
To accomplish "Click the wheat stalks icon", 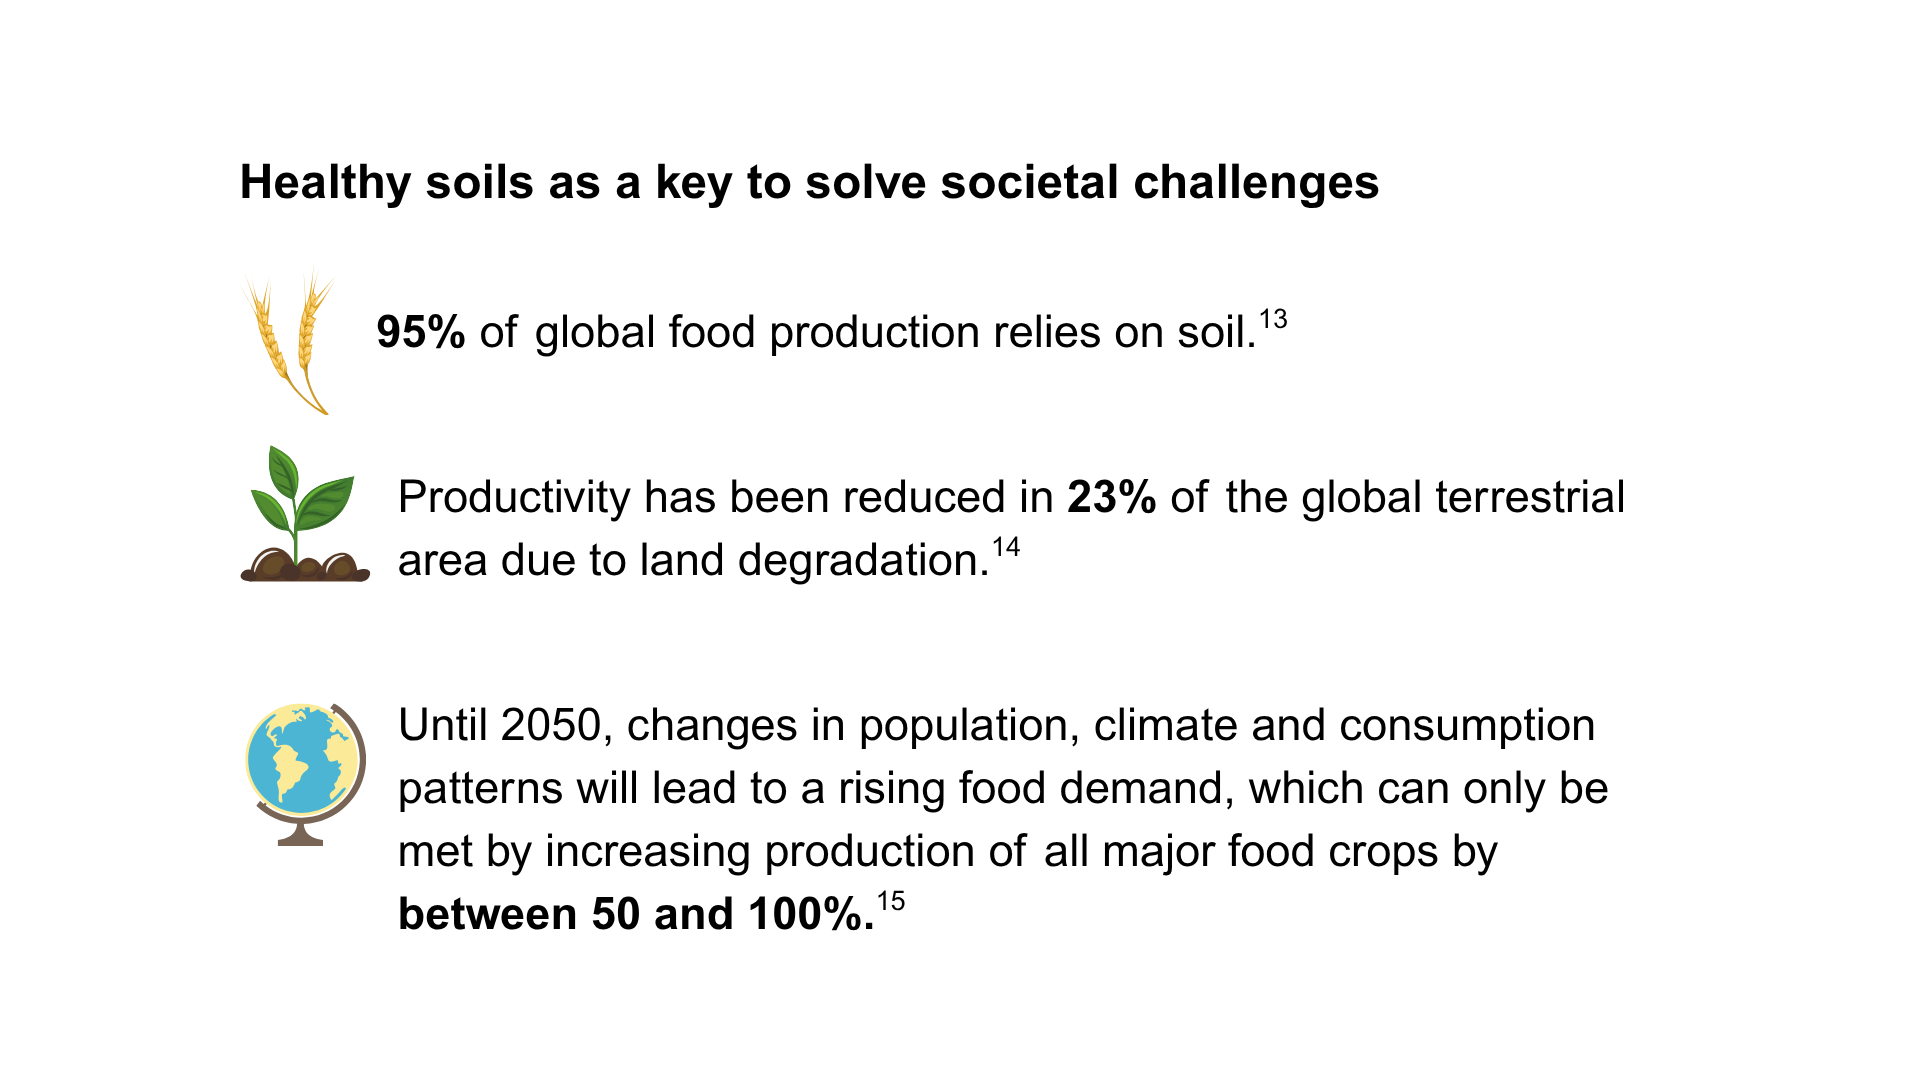I will 286,341.
